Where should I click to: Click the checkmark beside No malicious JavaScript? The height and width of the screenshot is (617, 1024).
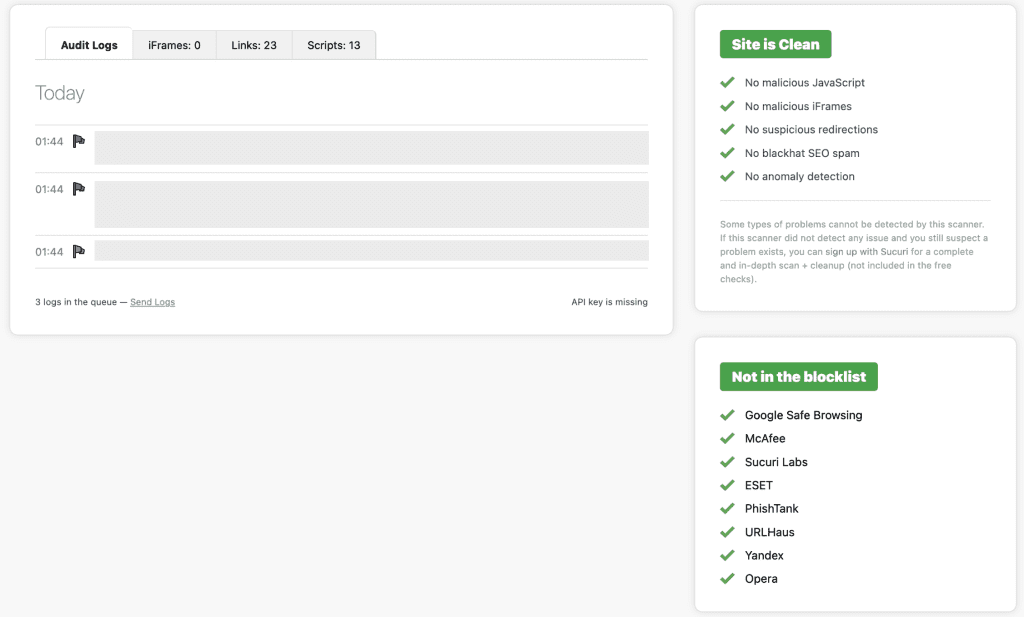(727, 83)
